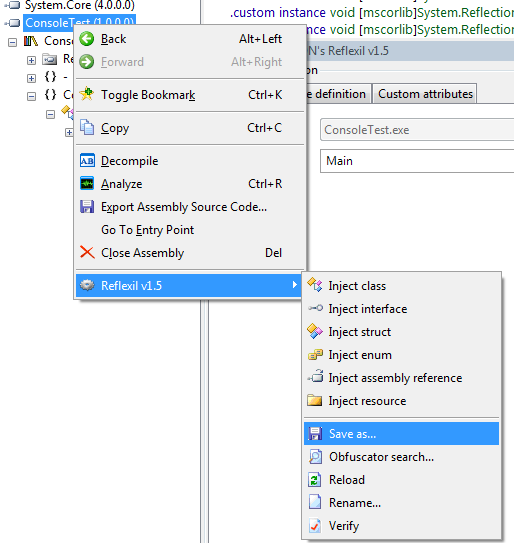Click the Inject resource folder icon
This screenshot has height=543, width=514.
click(x=314, y=400)
